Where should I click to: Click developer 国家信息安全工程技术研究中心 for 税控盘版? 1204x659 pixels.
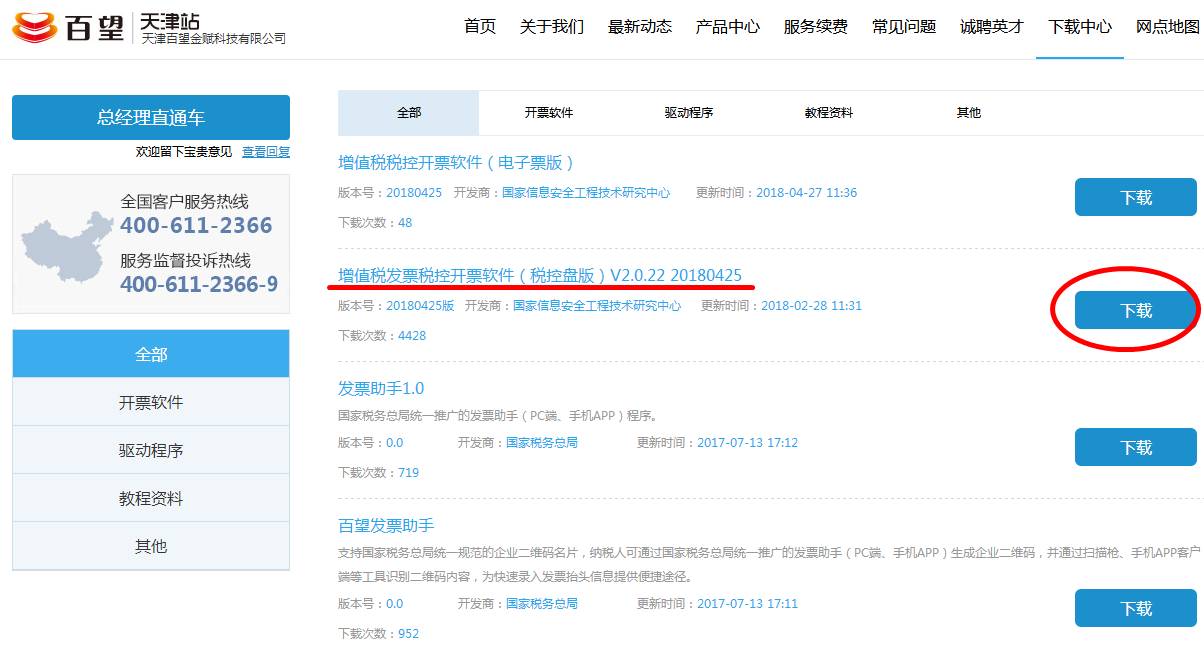click(x=597, y=306)
